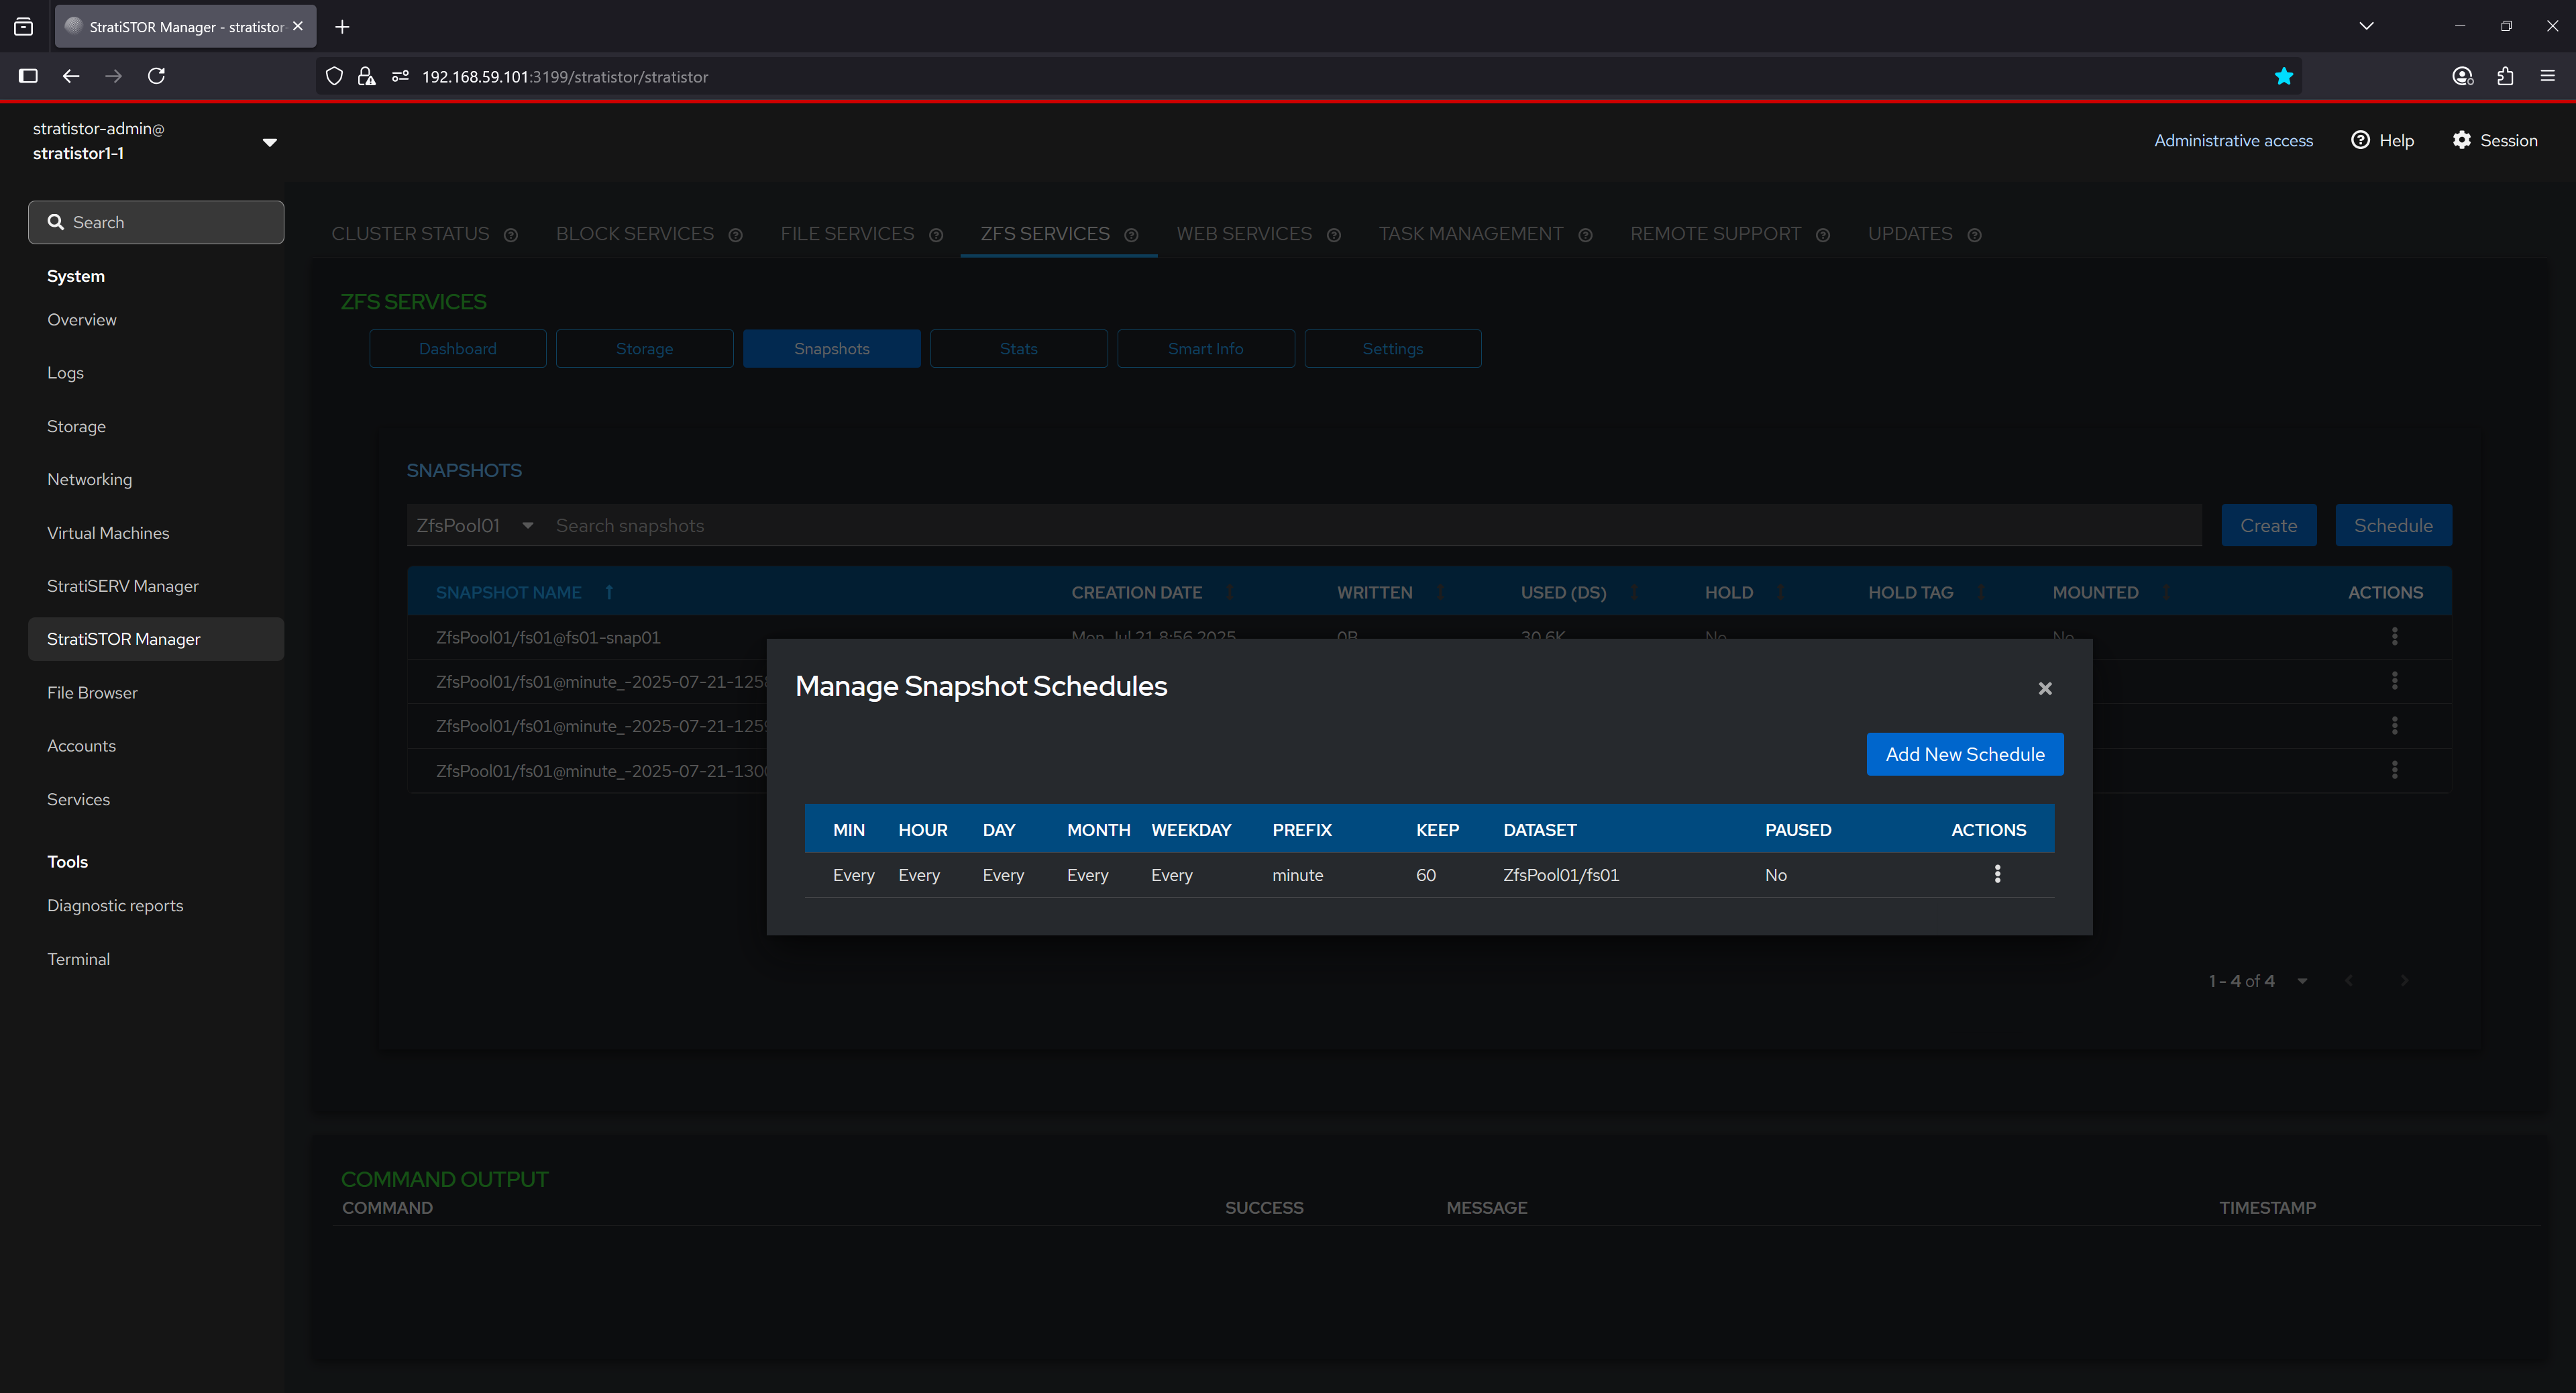Close the Manage Snapshot Schedules dialog

tap(2044, 688)
